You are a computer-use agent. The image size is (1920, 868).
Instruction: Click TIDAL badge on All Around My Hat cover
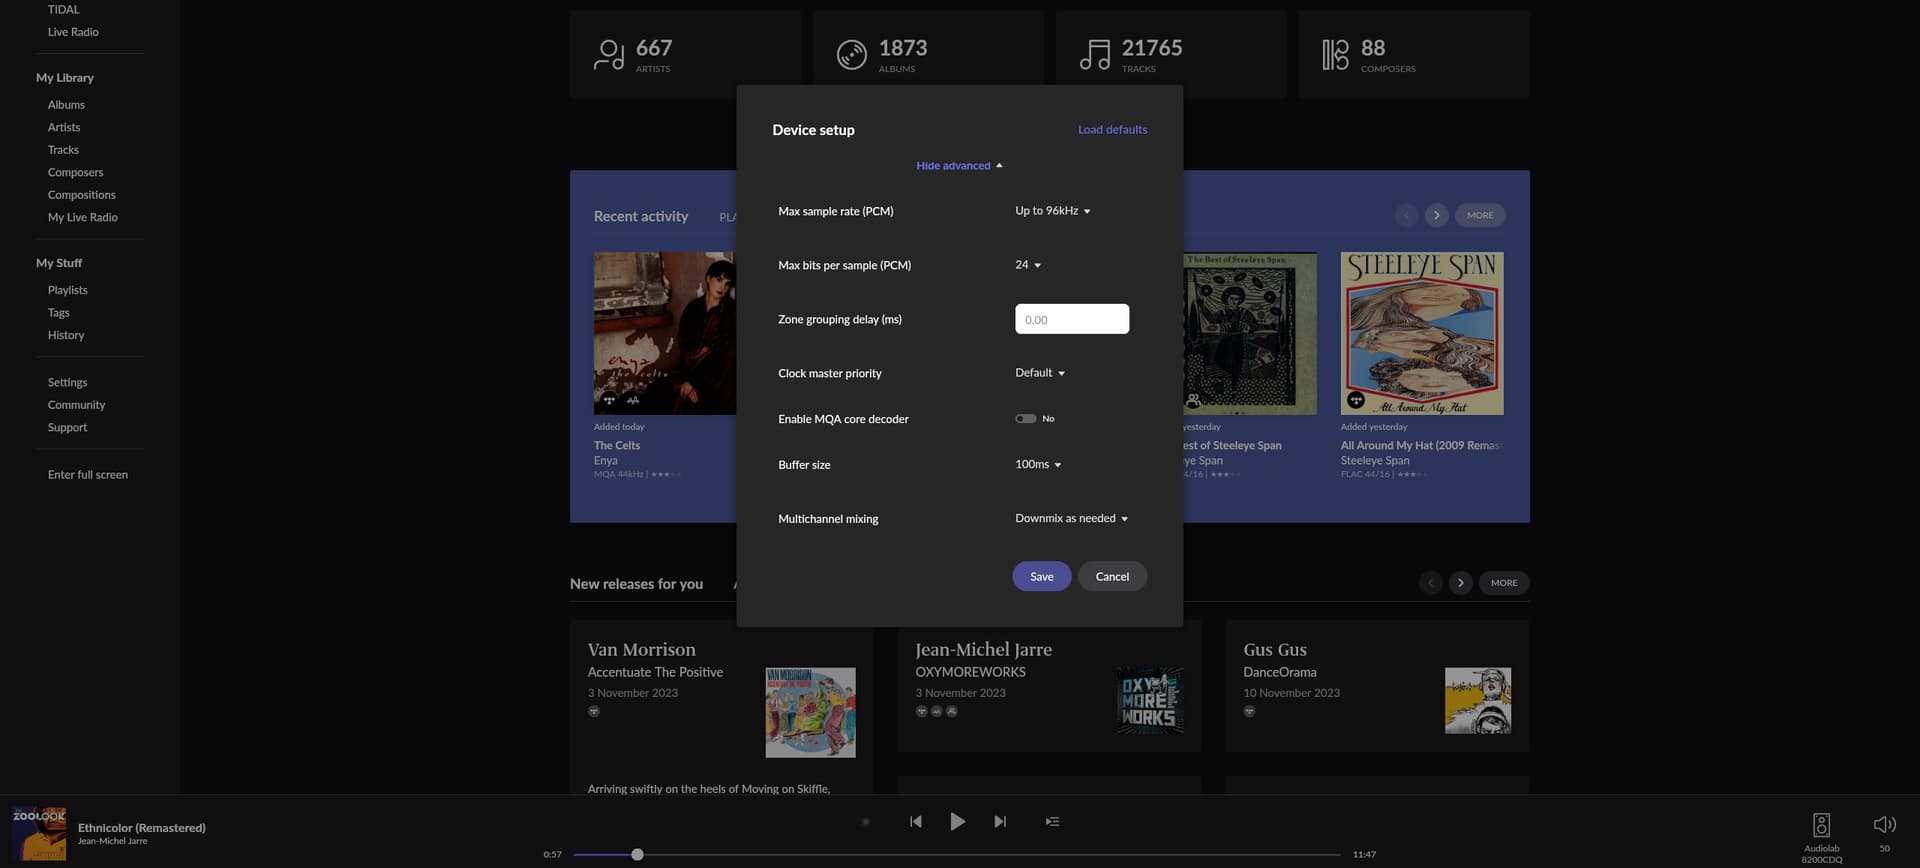pyautogui.click(x=1356, y=400)
